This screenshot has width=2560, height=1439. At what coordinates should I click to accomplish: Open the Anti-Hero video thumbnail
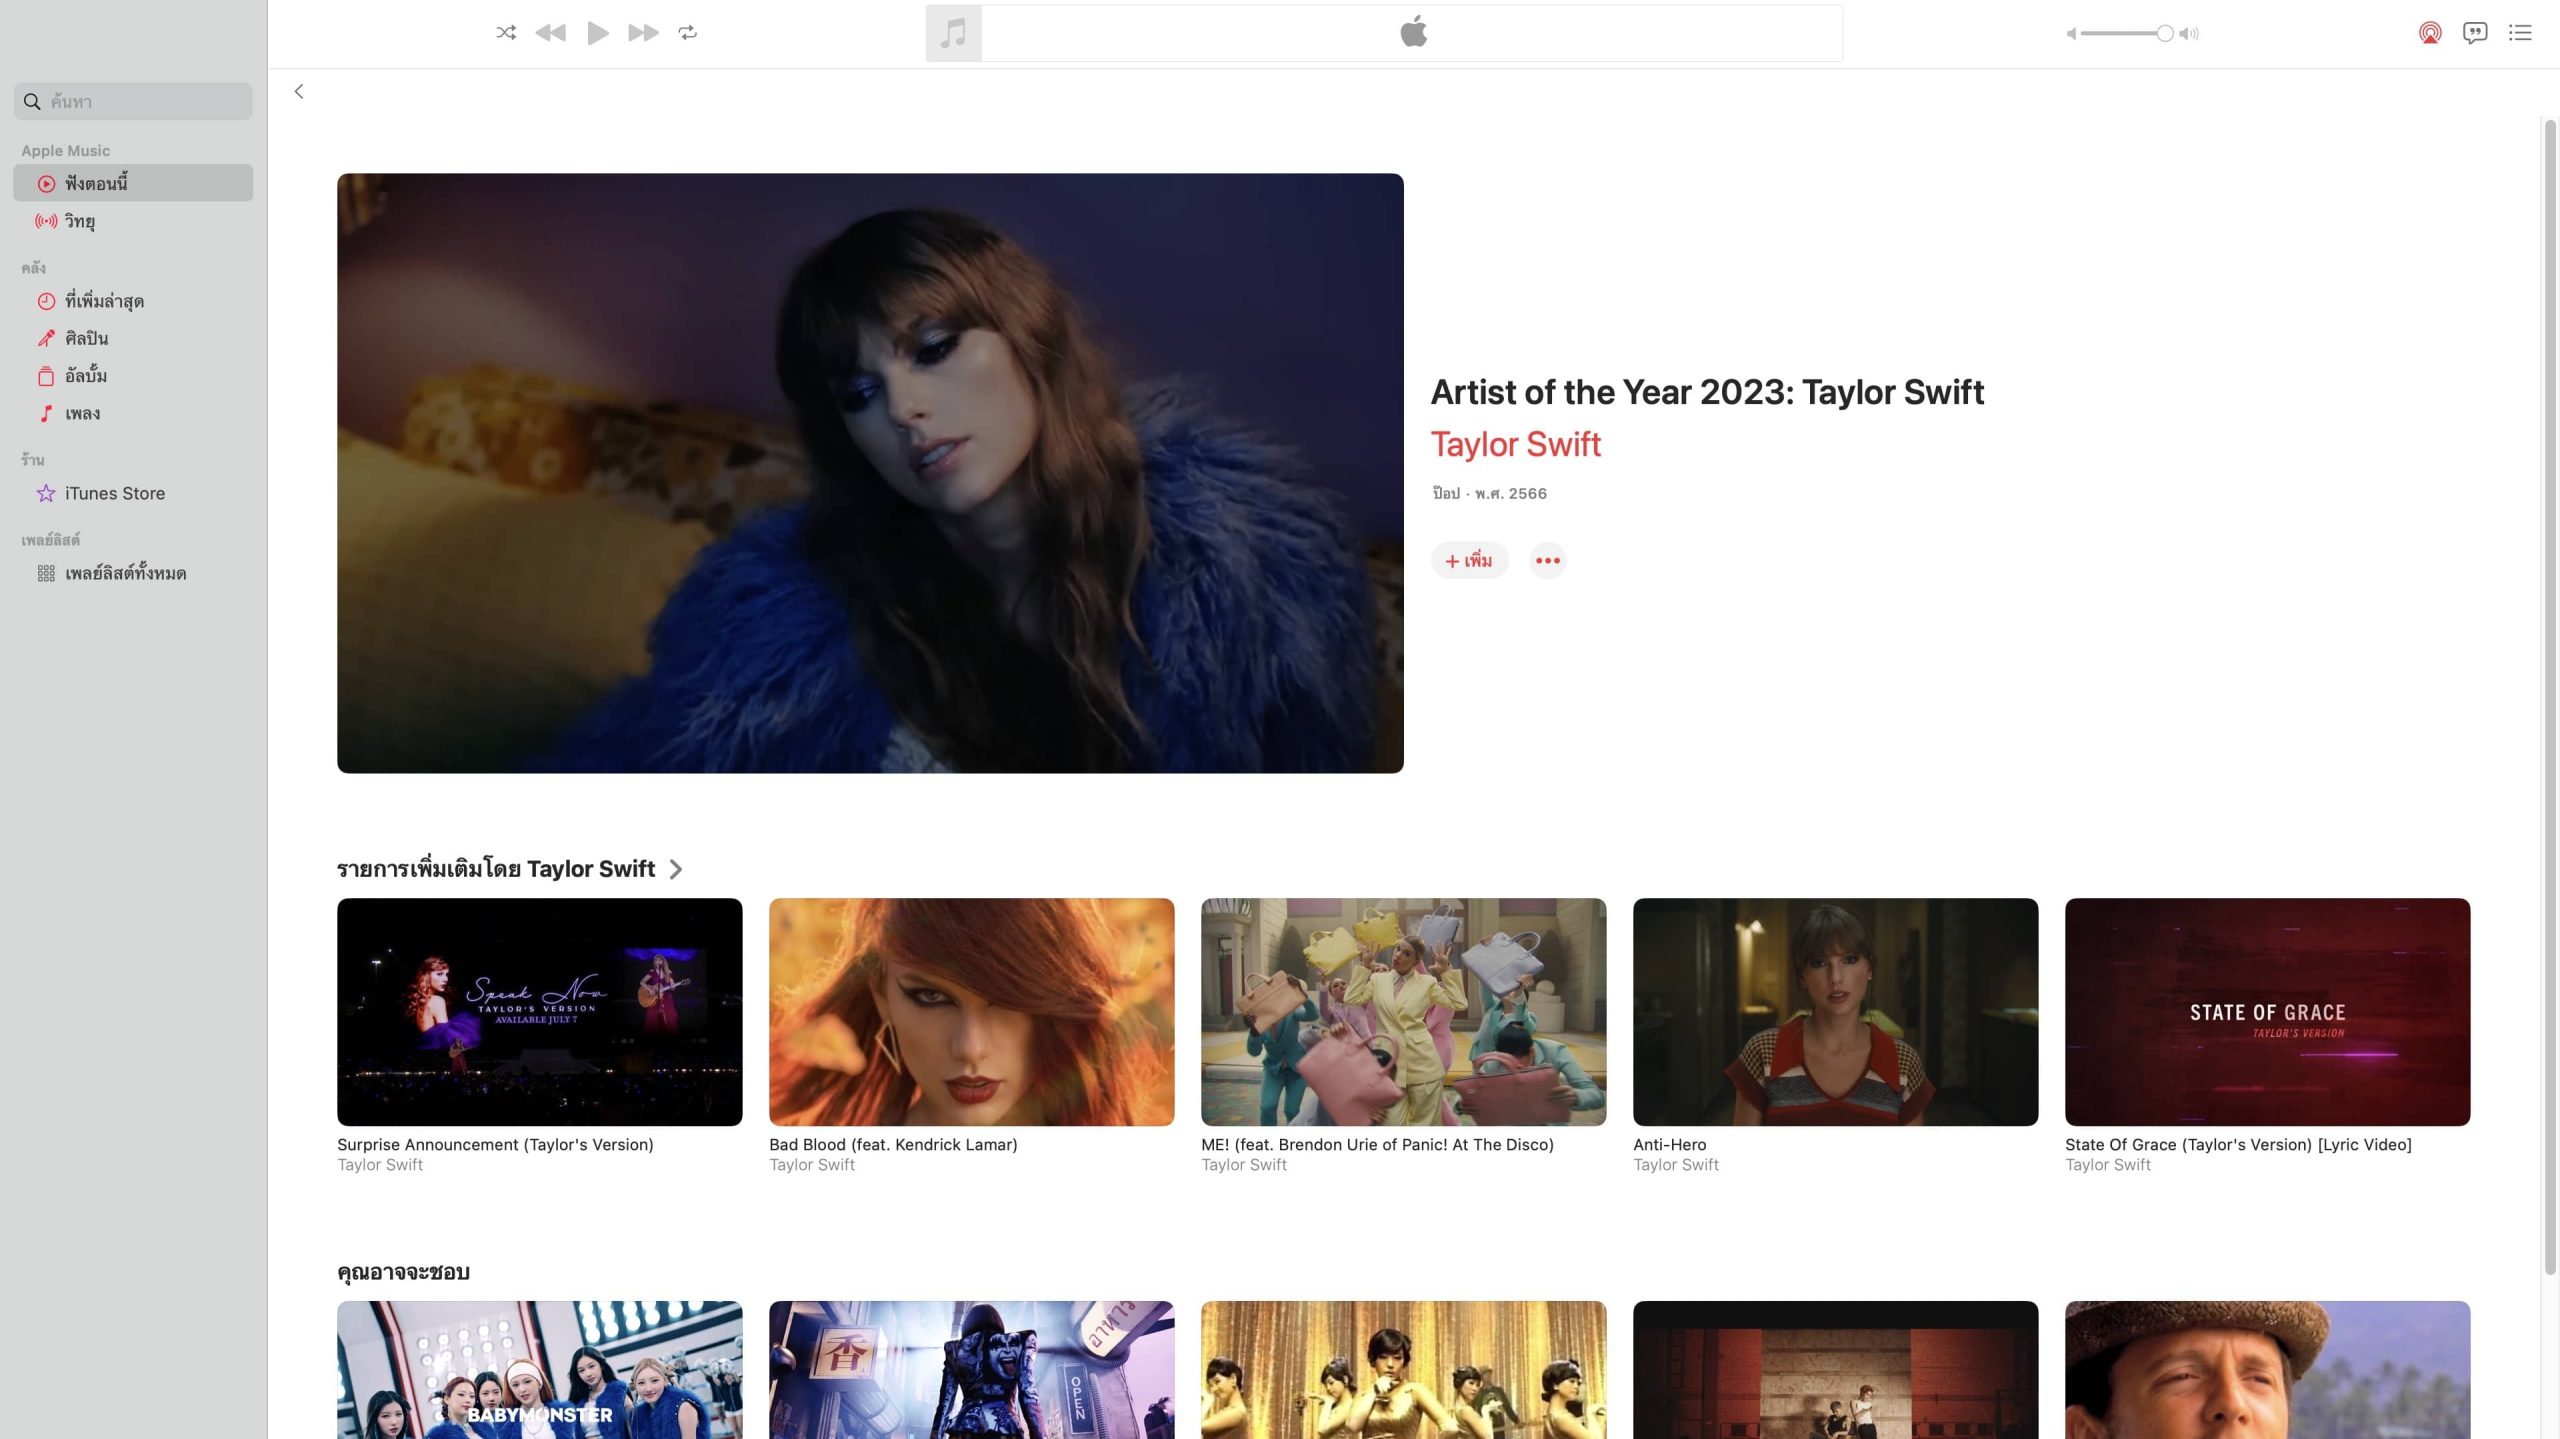pyautogui.click(x=1835, y=1011)
